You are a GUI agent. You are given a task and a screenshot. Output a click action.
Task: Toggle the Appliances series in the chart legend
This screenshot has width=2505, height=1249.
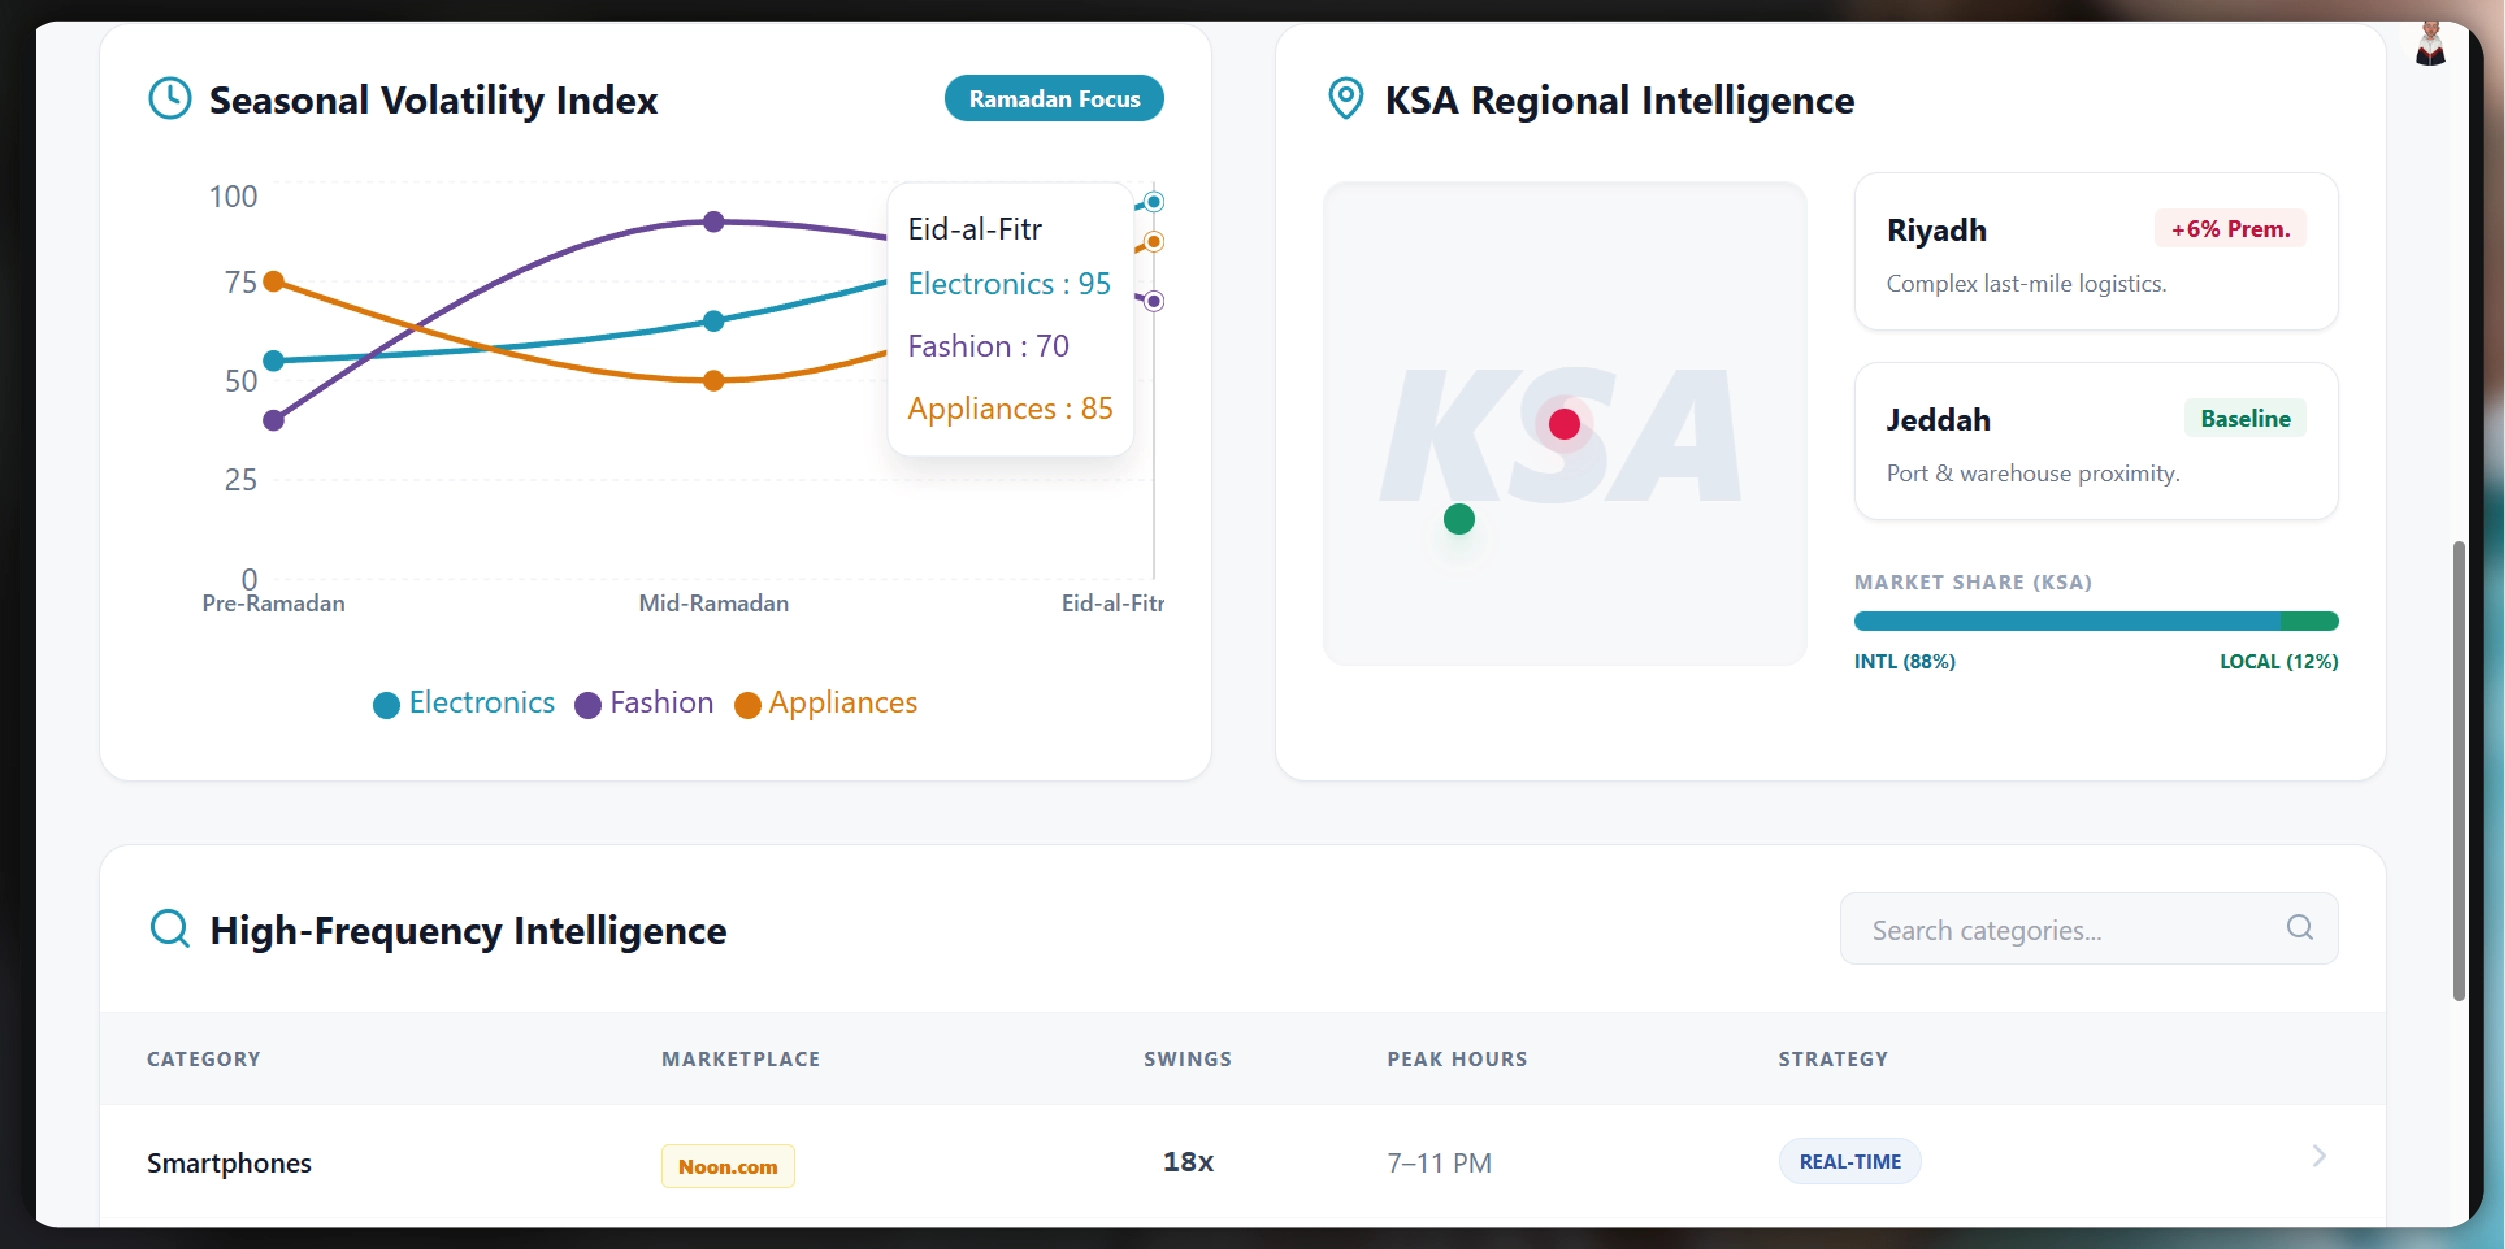click(826, 703)
